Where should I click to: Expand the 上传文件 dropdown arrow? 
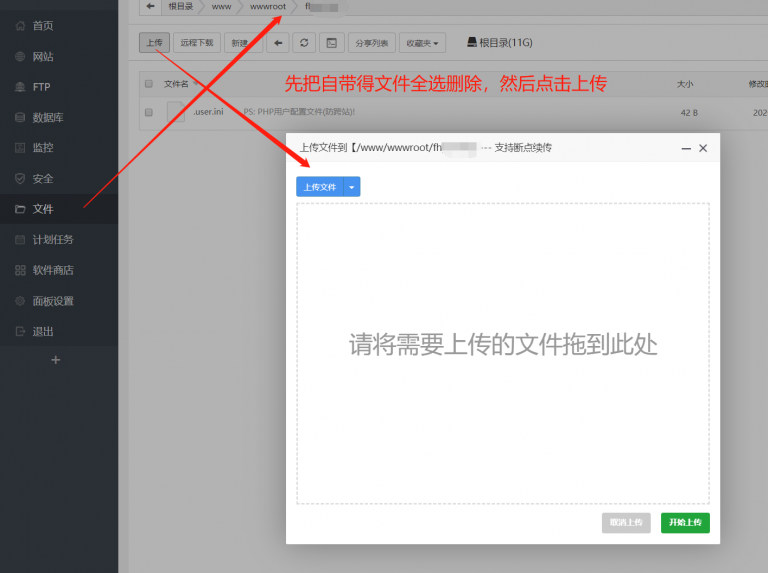click(352, 187)
